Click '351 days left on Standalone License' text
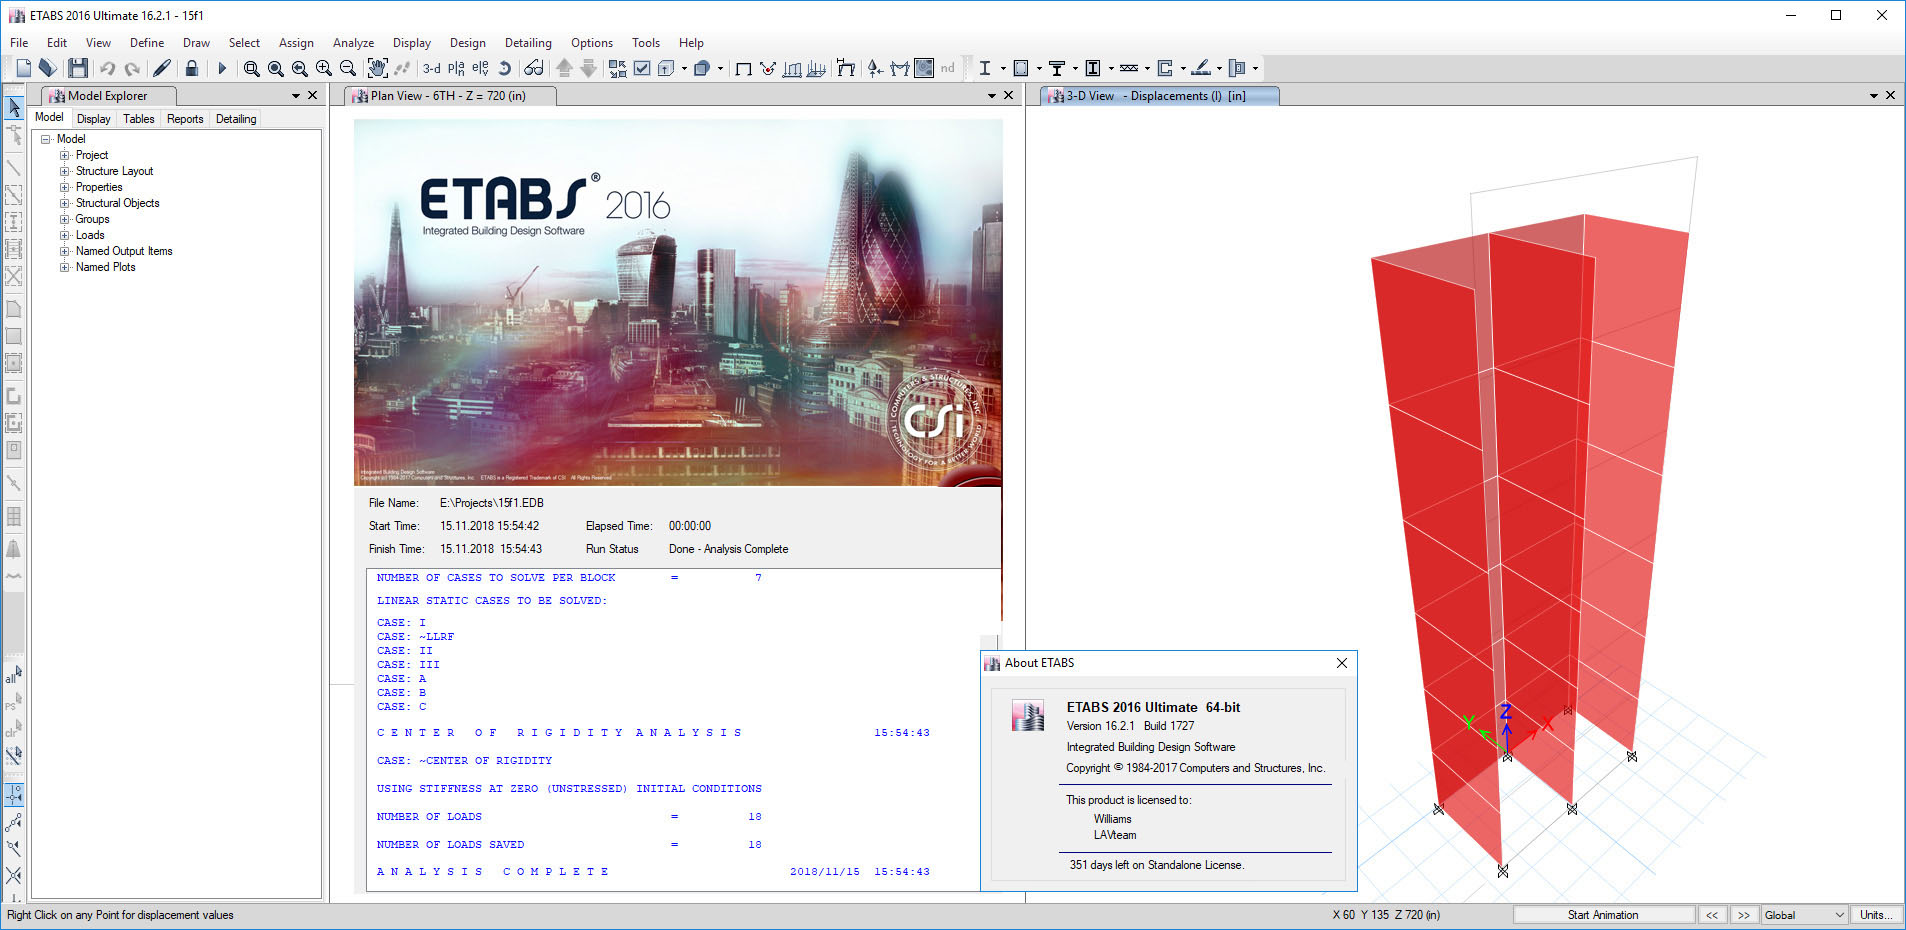1906x930 pixels. 1157,865
